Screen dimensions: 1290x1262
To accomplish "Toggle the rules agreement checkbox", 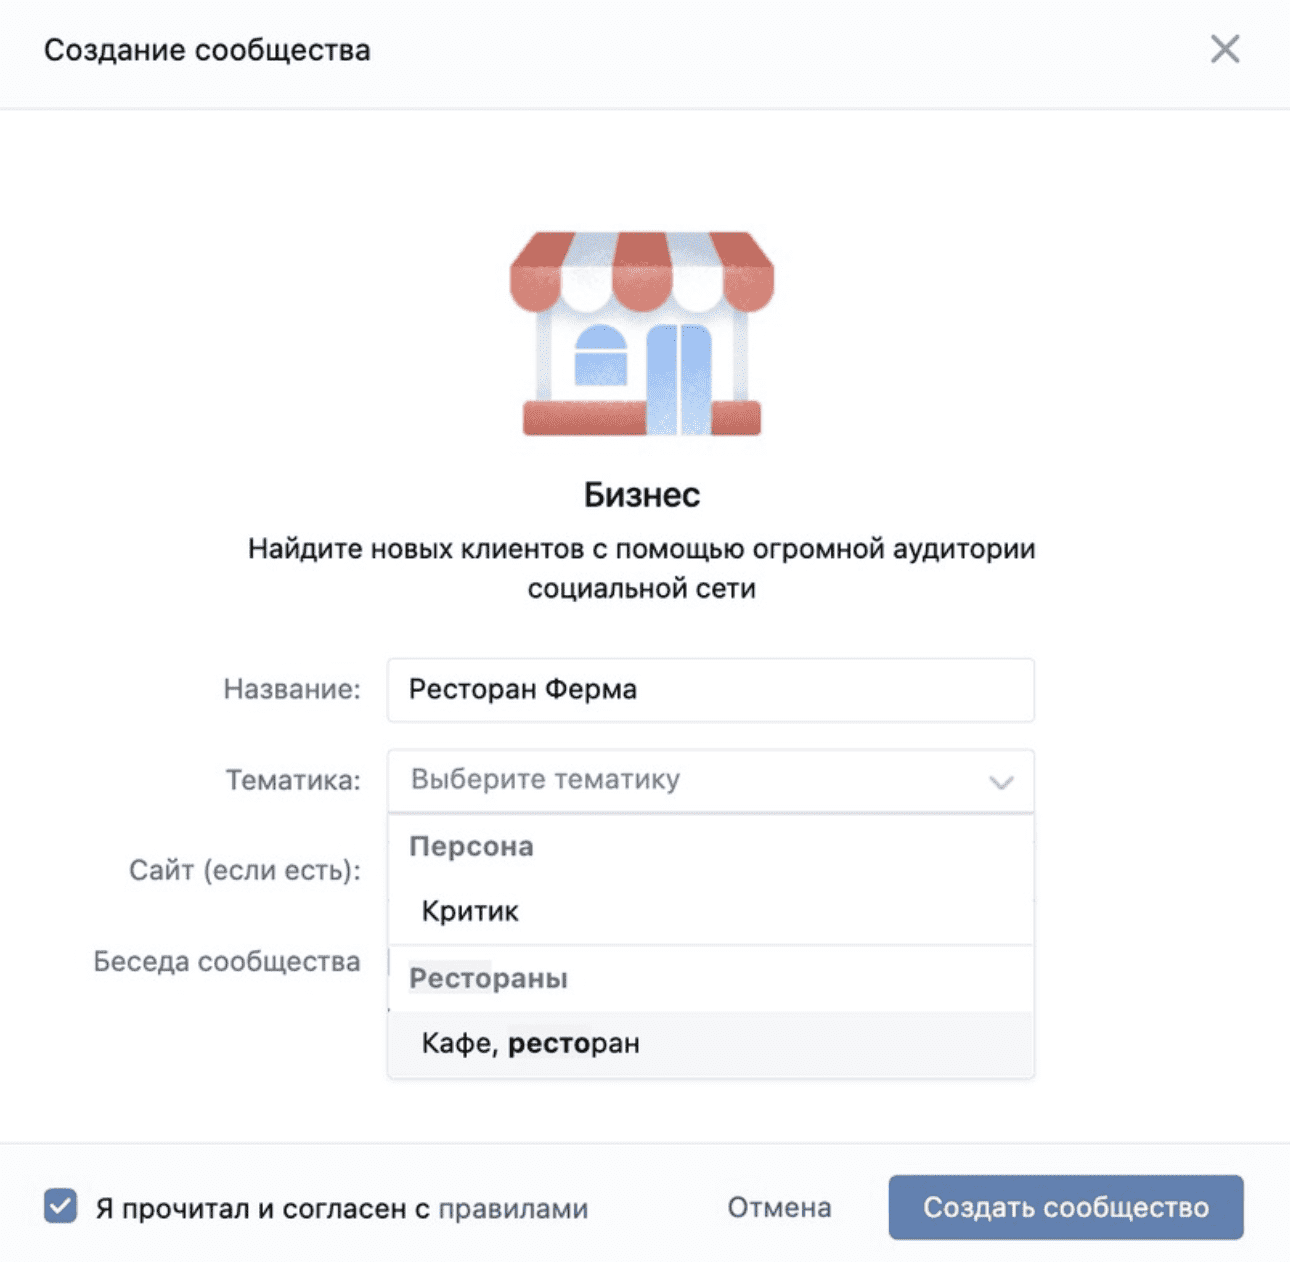I will [x=61, y=1206].
